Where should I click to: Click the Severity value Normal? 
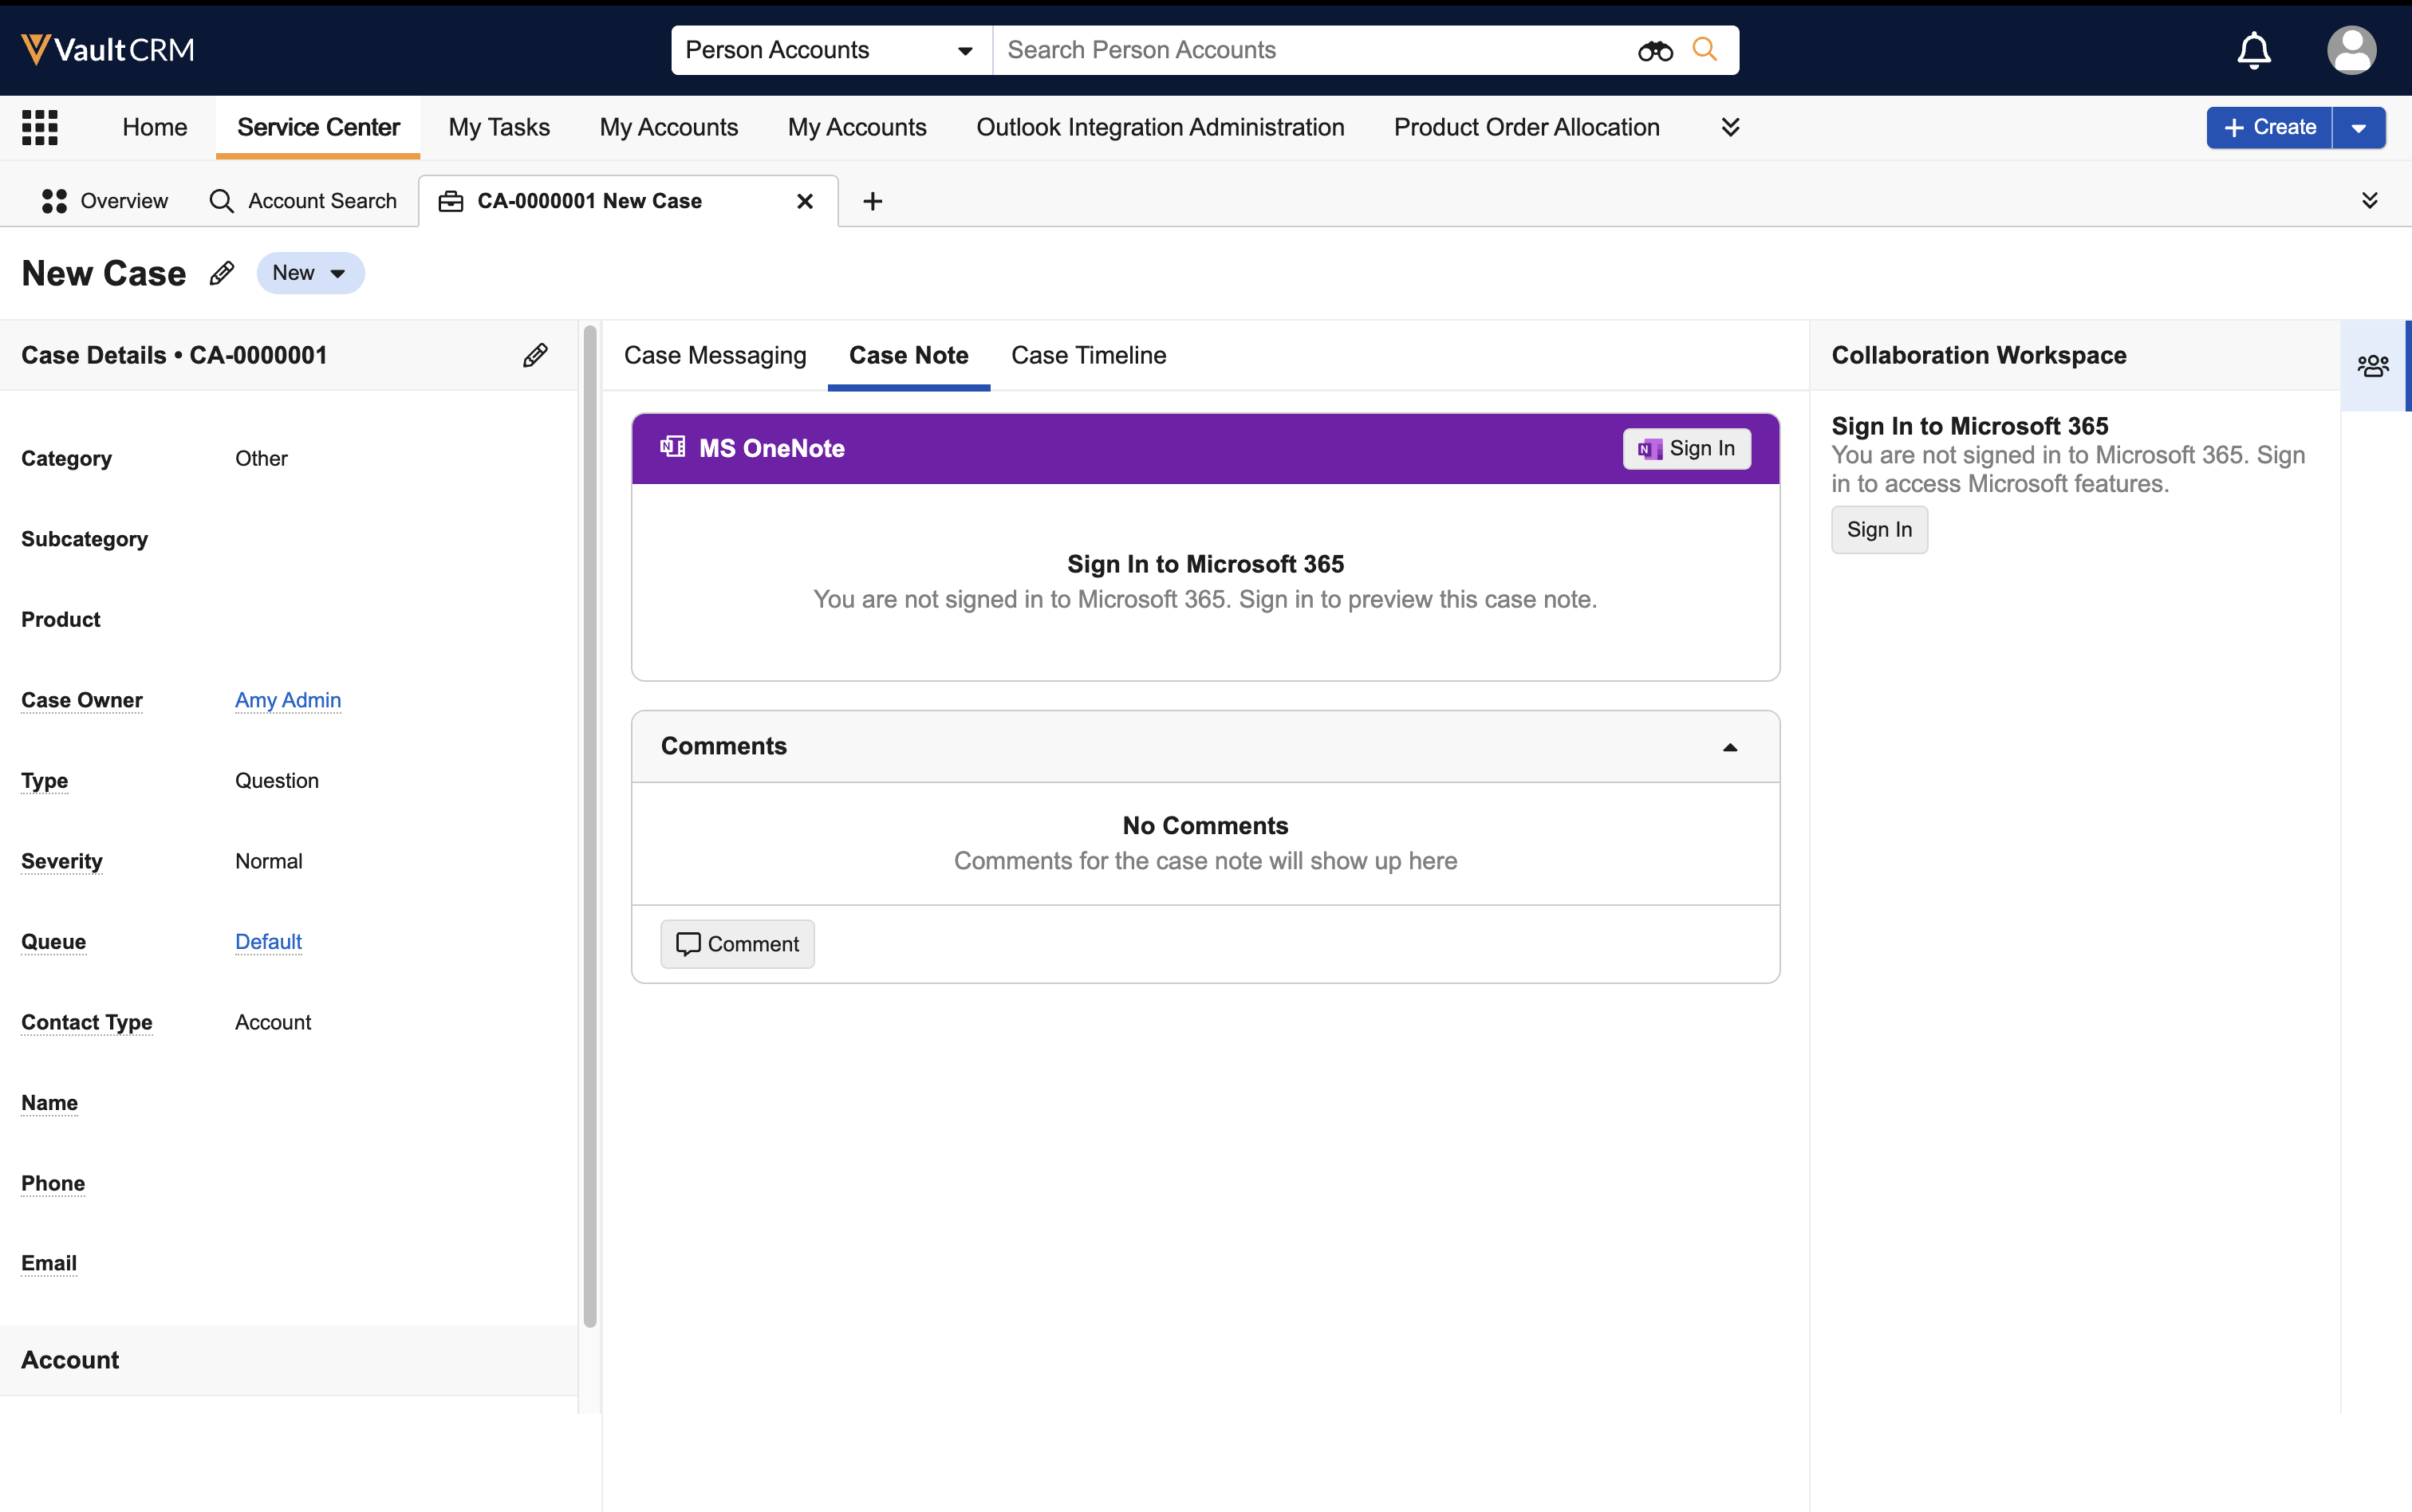(x=269, y=861)
